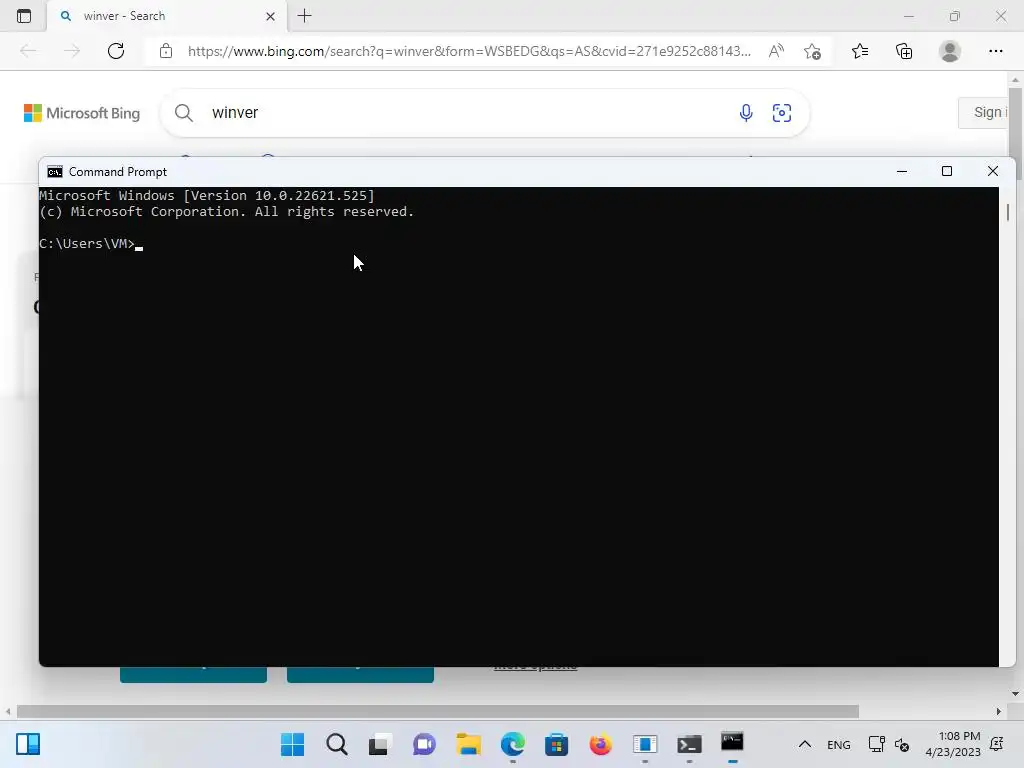Viewport: 1024px width, 768px height.
Task: Open Edge Settings and more menu
Action: pos(995,51)
